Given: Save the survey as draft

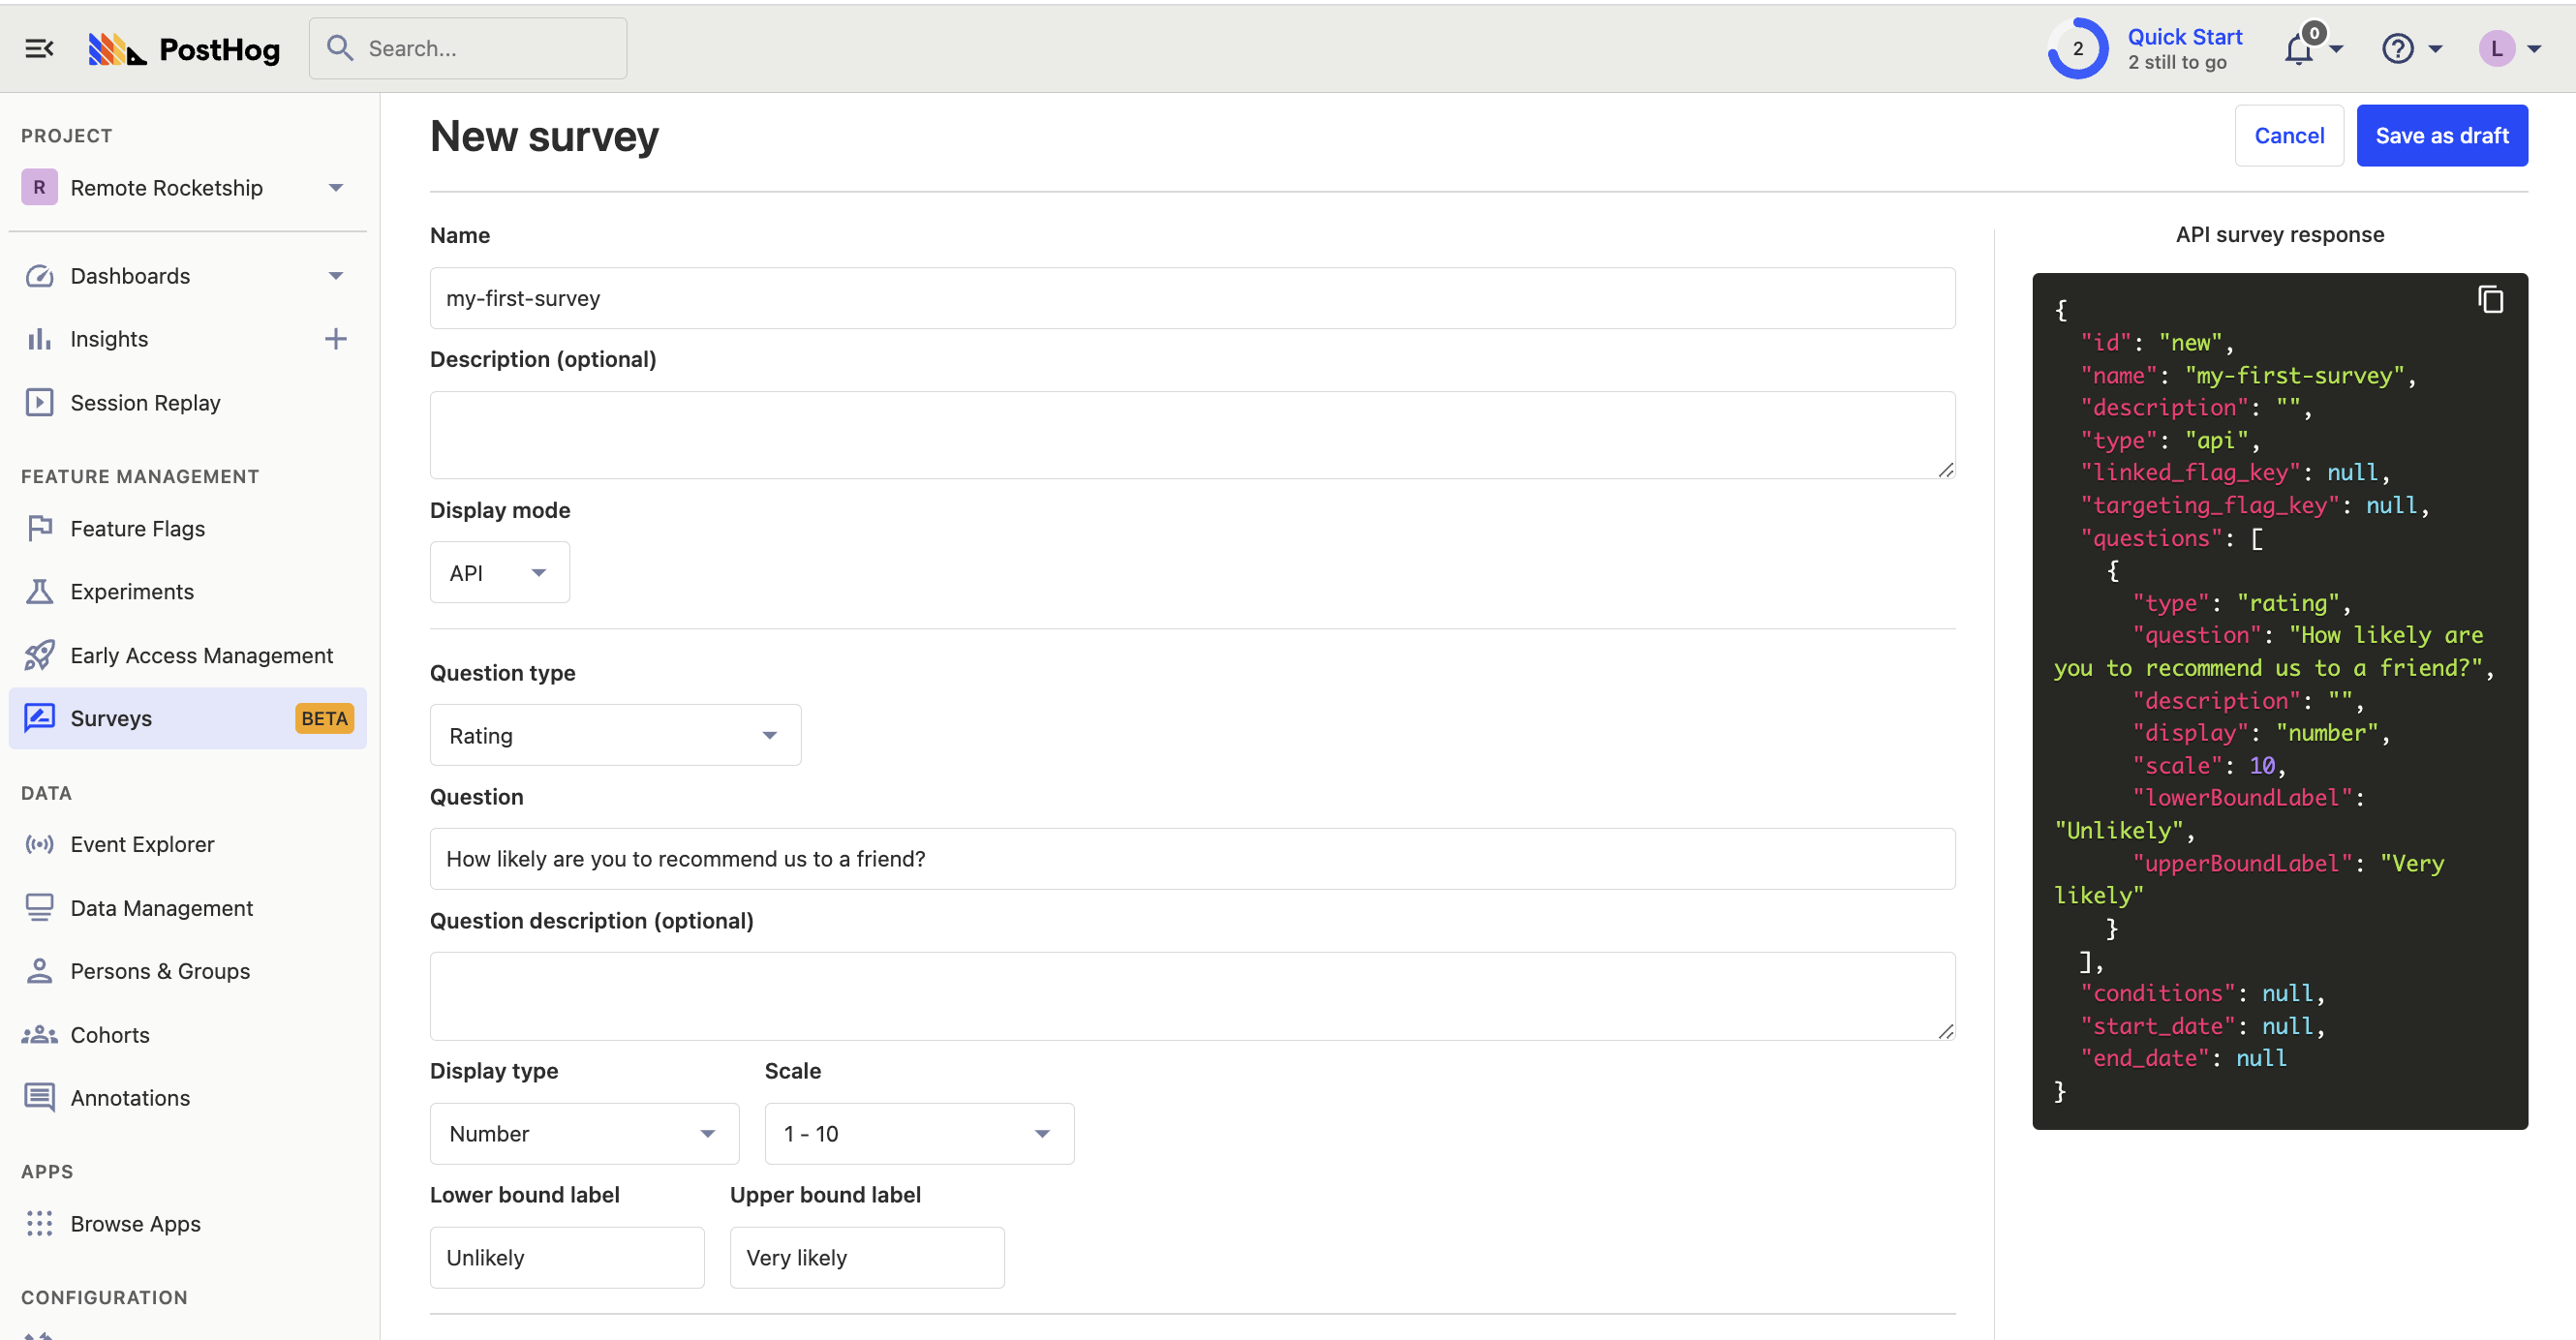Looking at the screenshot, I should tap(2441, 135).
